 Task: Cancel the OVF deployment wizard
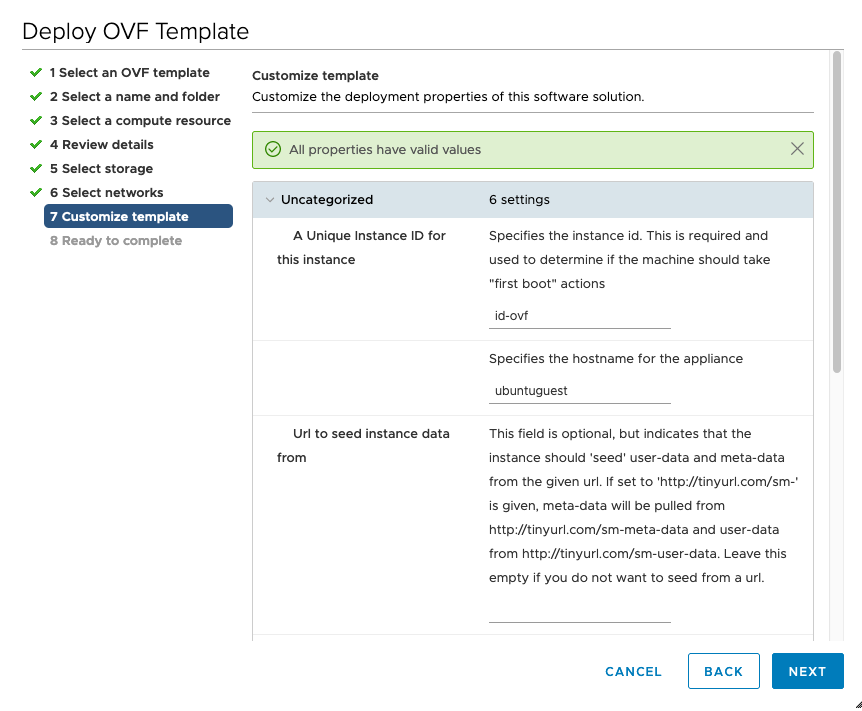click(x=633, y=671)
